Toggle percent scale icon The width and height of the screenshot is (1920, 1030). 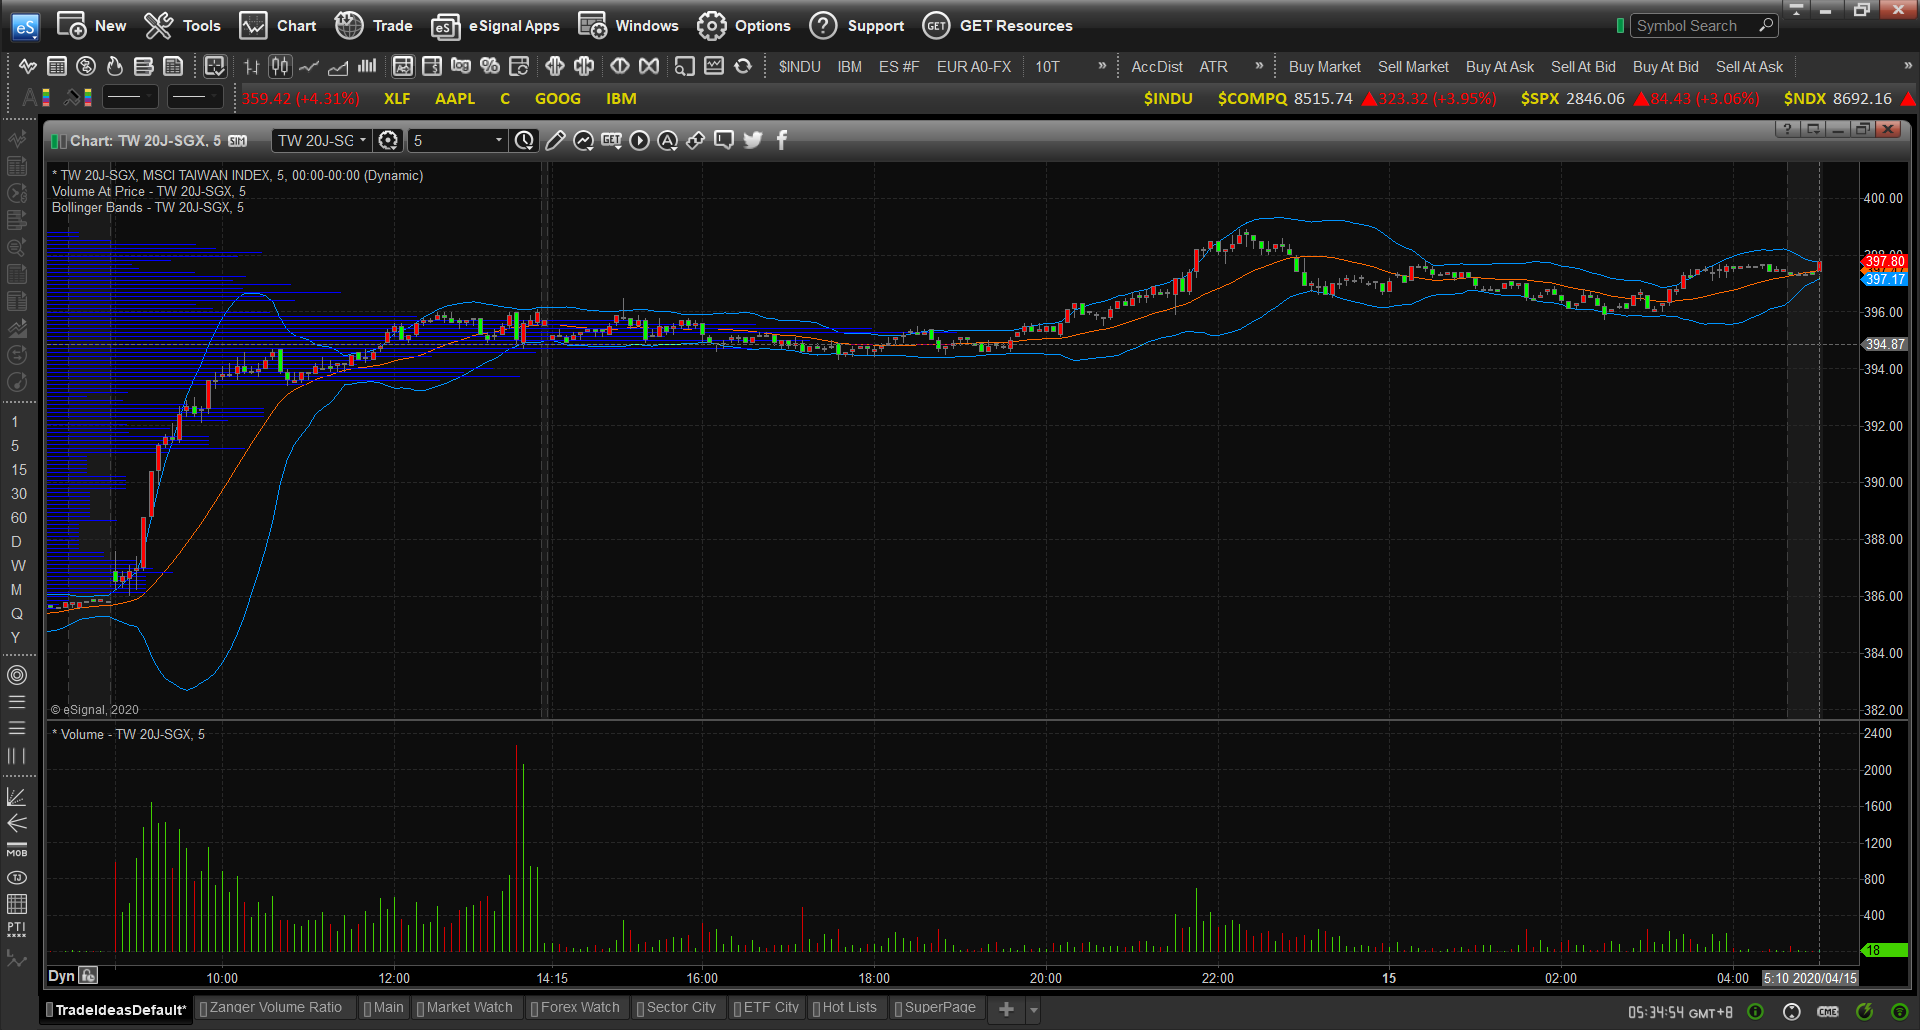pos(490,66)
